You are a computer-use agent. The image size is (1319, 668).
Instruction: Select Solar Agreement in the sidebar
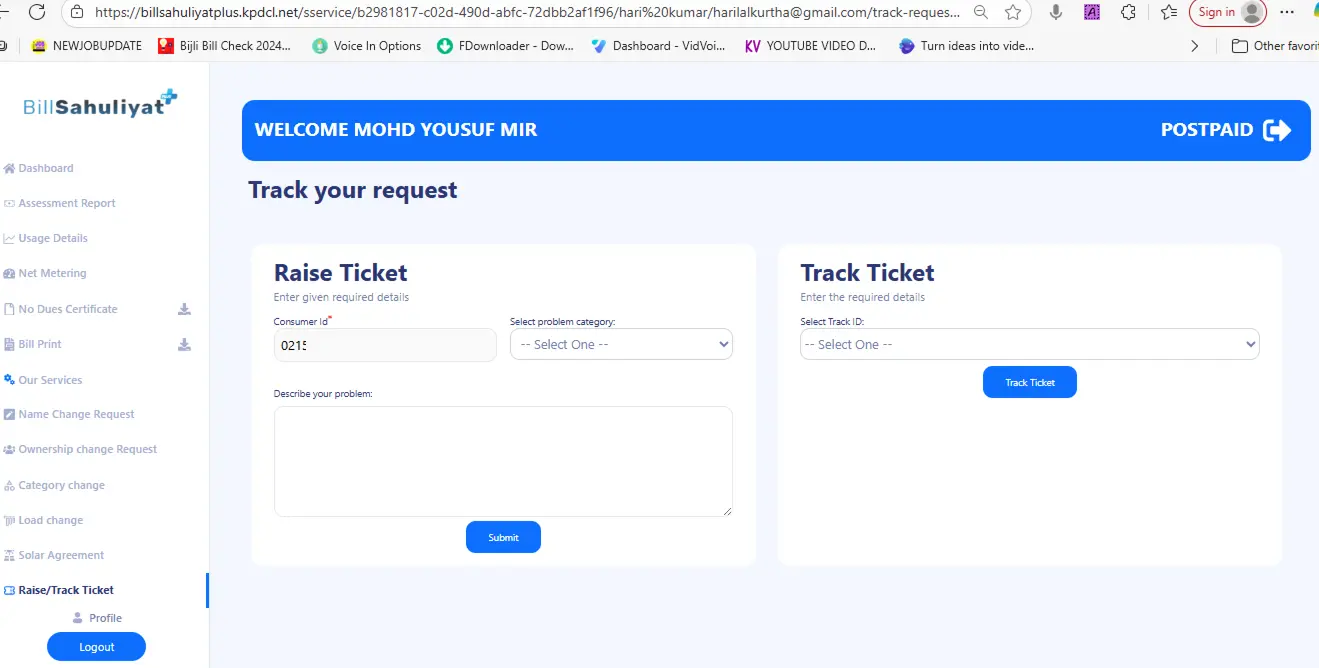[61, 555]
